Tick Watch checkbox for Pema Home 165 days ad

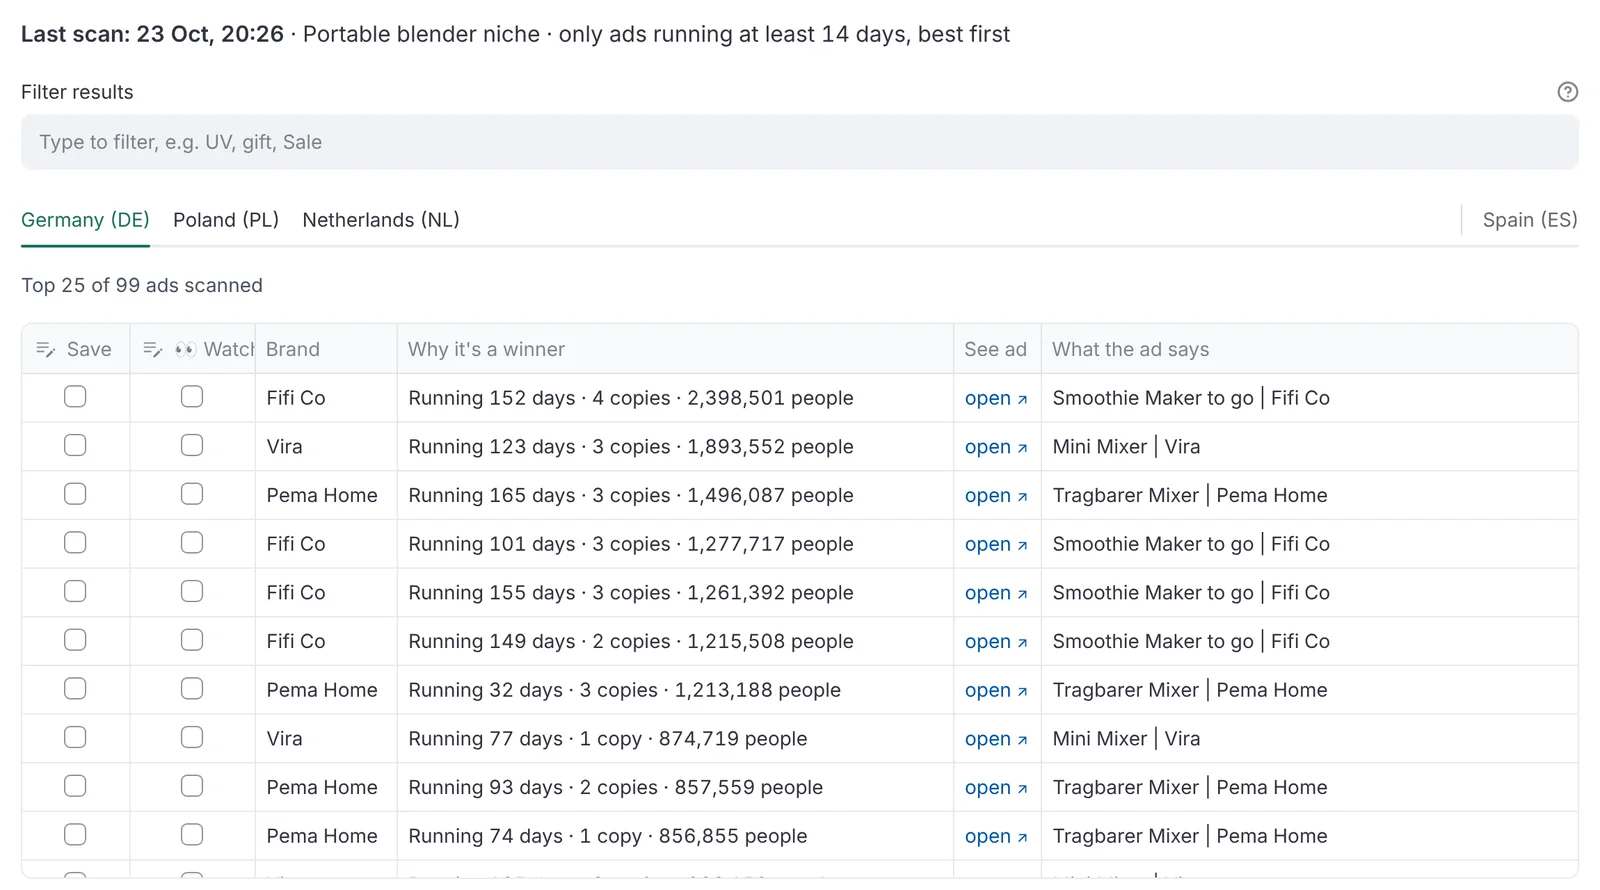[192, 494]
